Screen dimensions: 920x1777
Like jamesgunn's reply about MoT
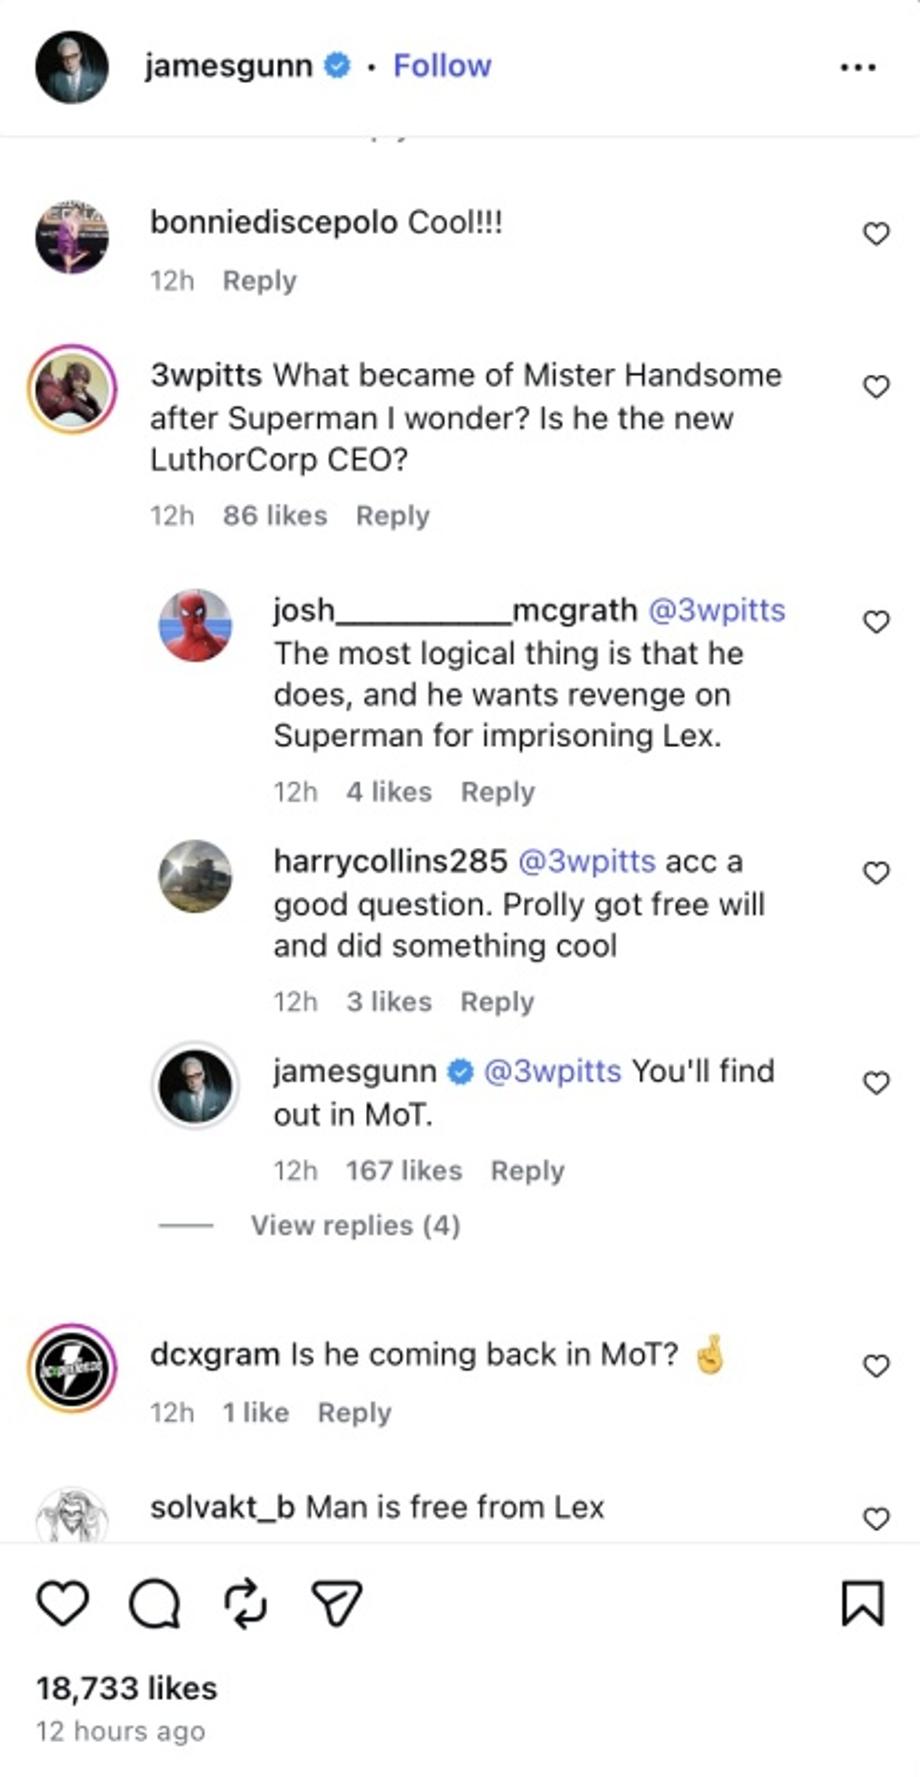coord(876,1083)
